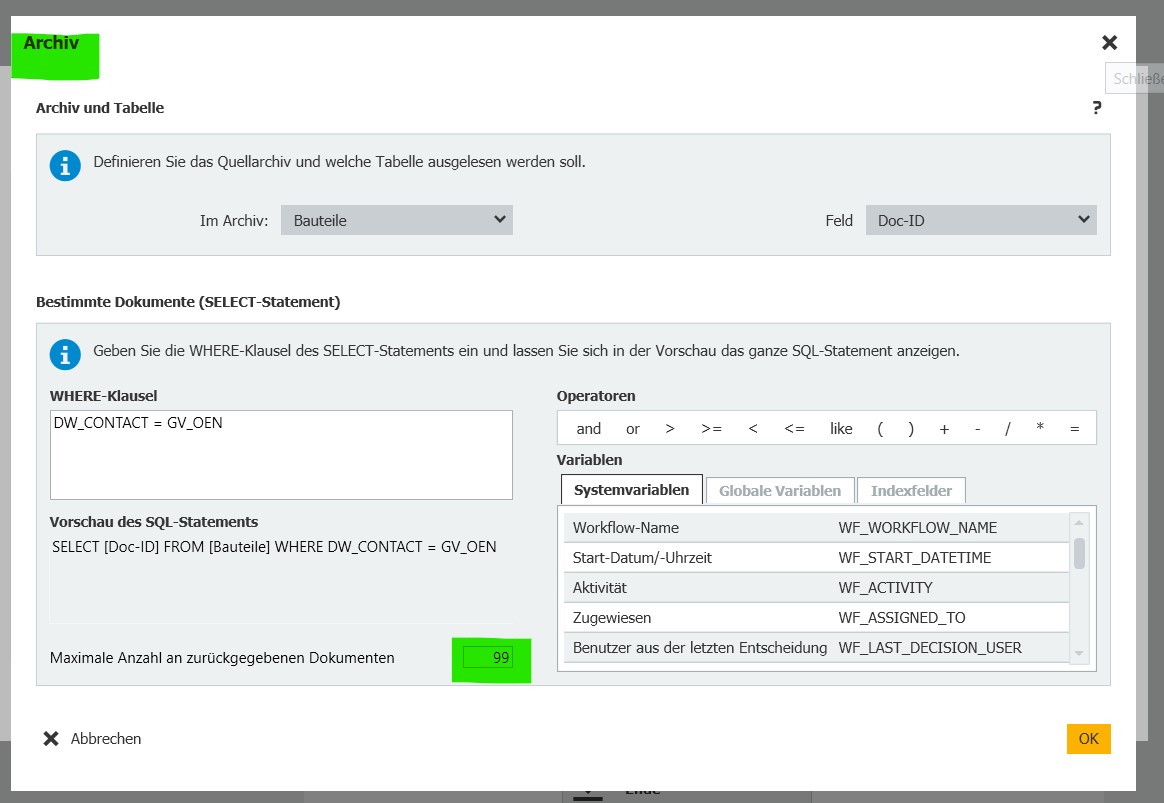Viewport: 1164px width, 803px height.
Task: Click info icon in SELECT-Statement section
Action: 65,354
